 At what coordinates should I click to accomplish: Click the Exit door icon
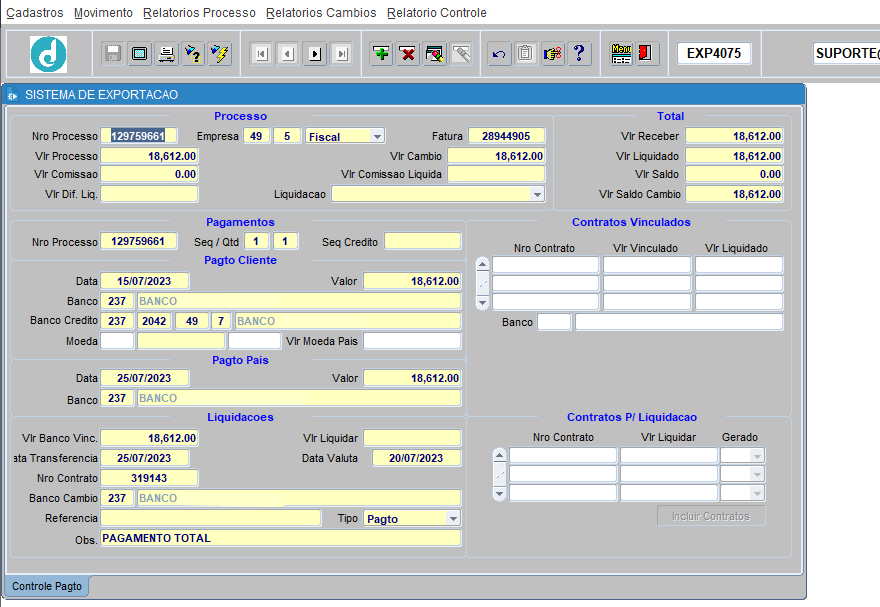pos(647,54)
